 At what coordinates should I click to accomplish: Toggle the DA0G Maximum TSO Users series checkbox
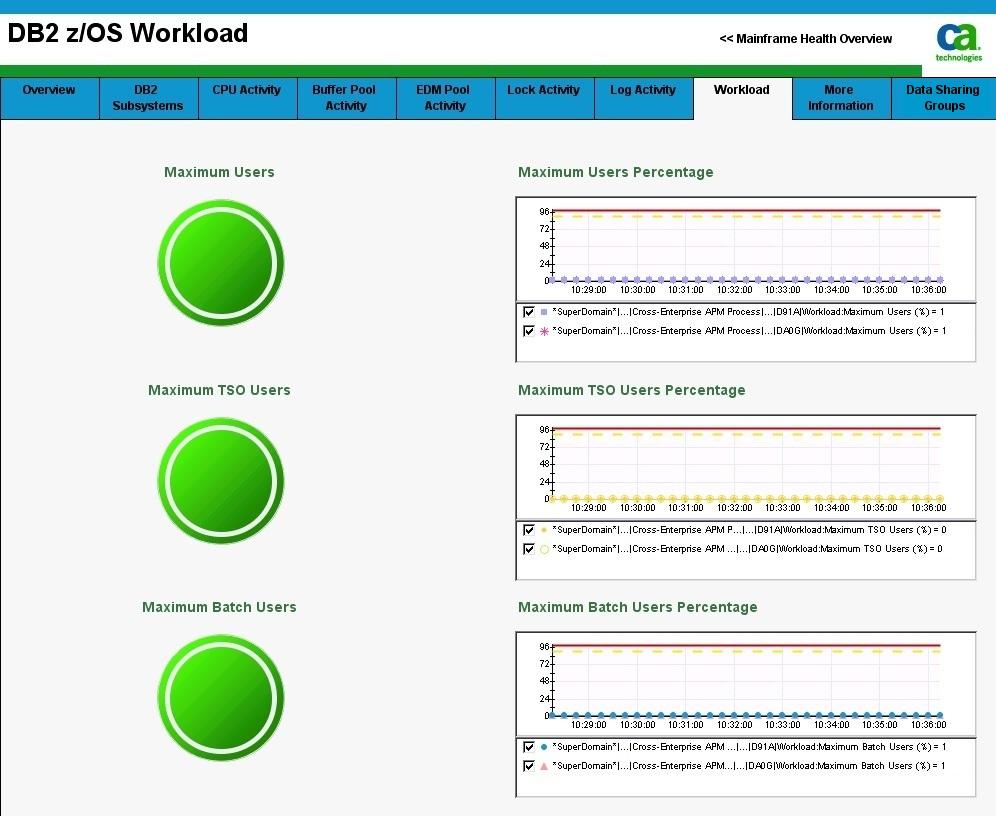click(528, 549)
